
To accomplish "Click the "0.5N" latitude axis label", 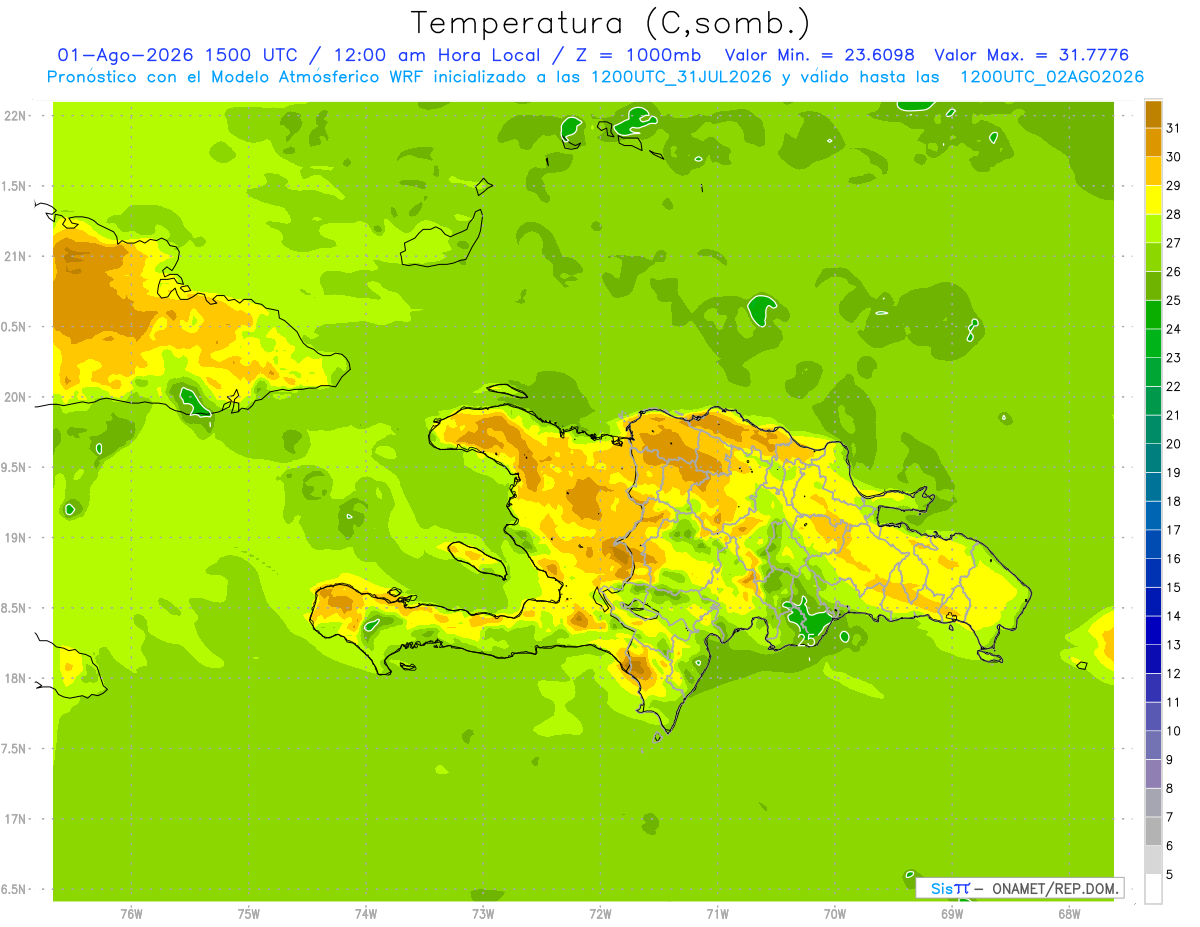I will click(x=15, y=327).
